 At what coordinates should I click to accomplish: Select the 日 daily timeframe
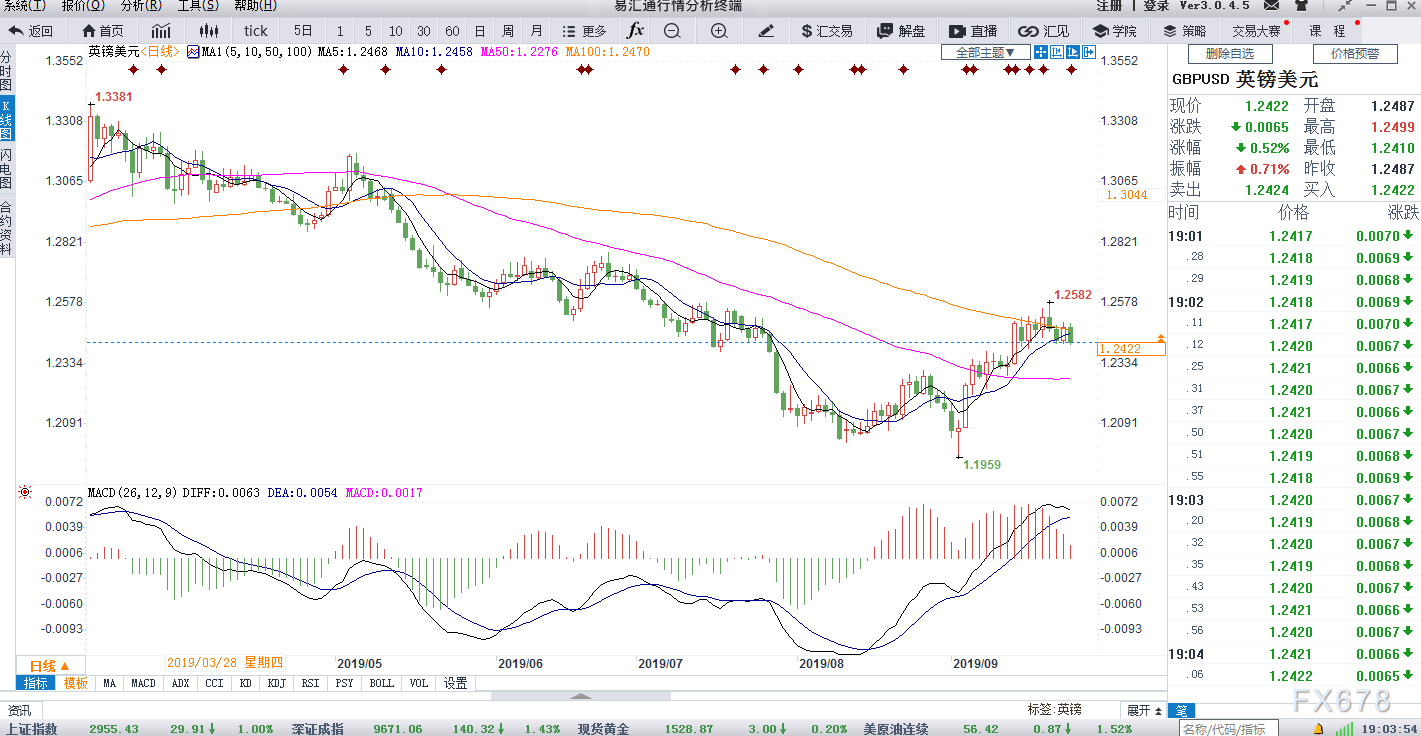tap(480, 31)
